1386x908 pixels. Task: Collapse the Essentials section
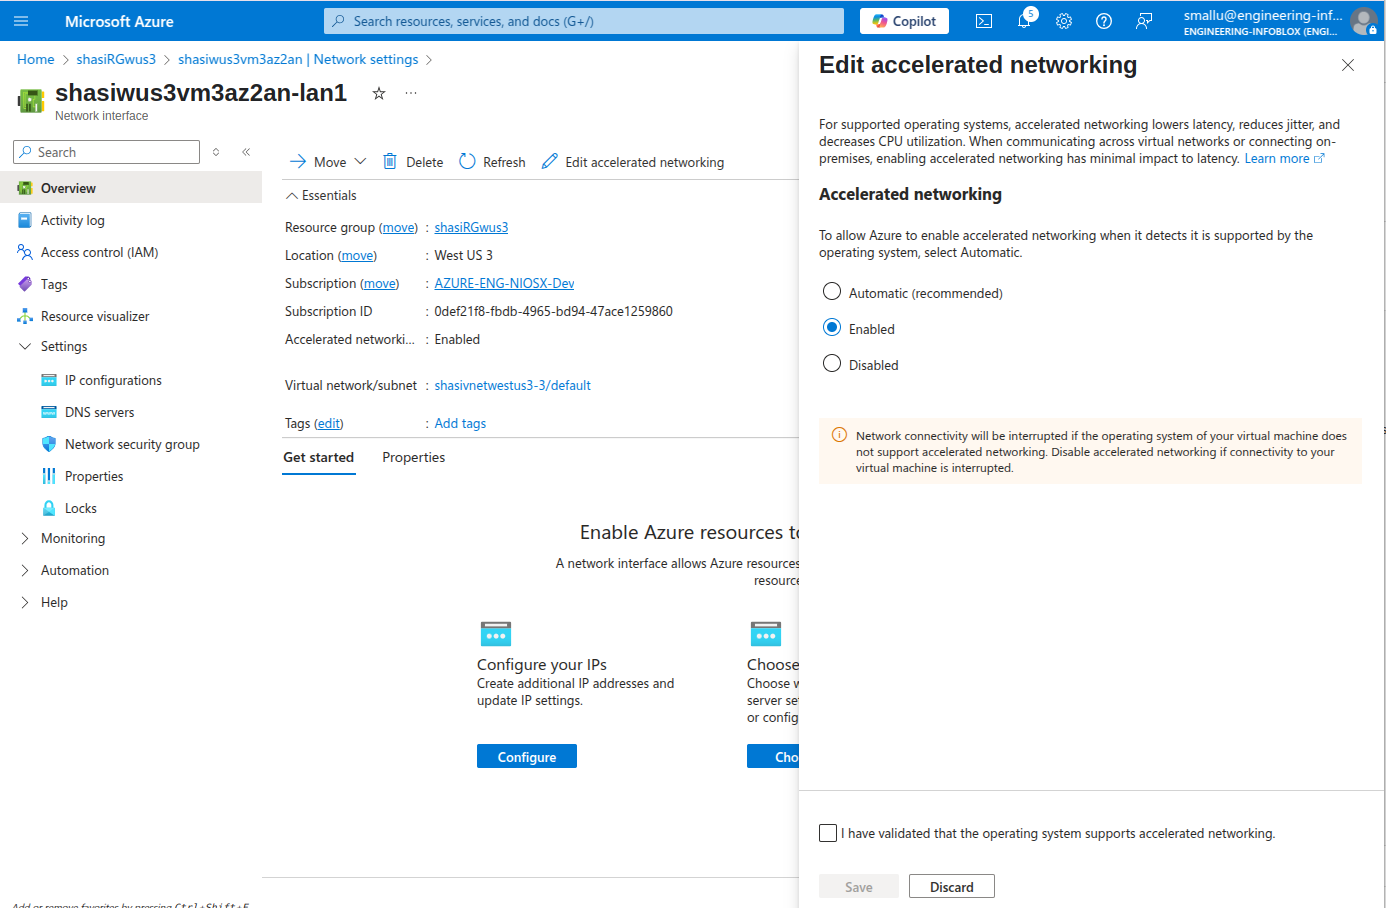321,195
